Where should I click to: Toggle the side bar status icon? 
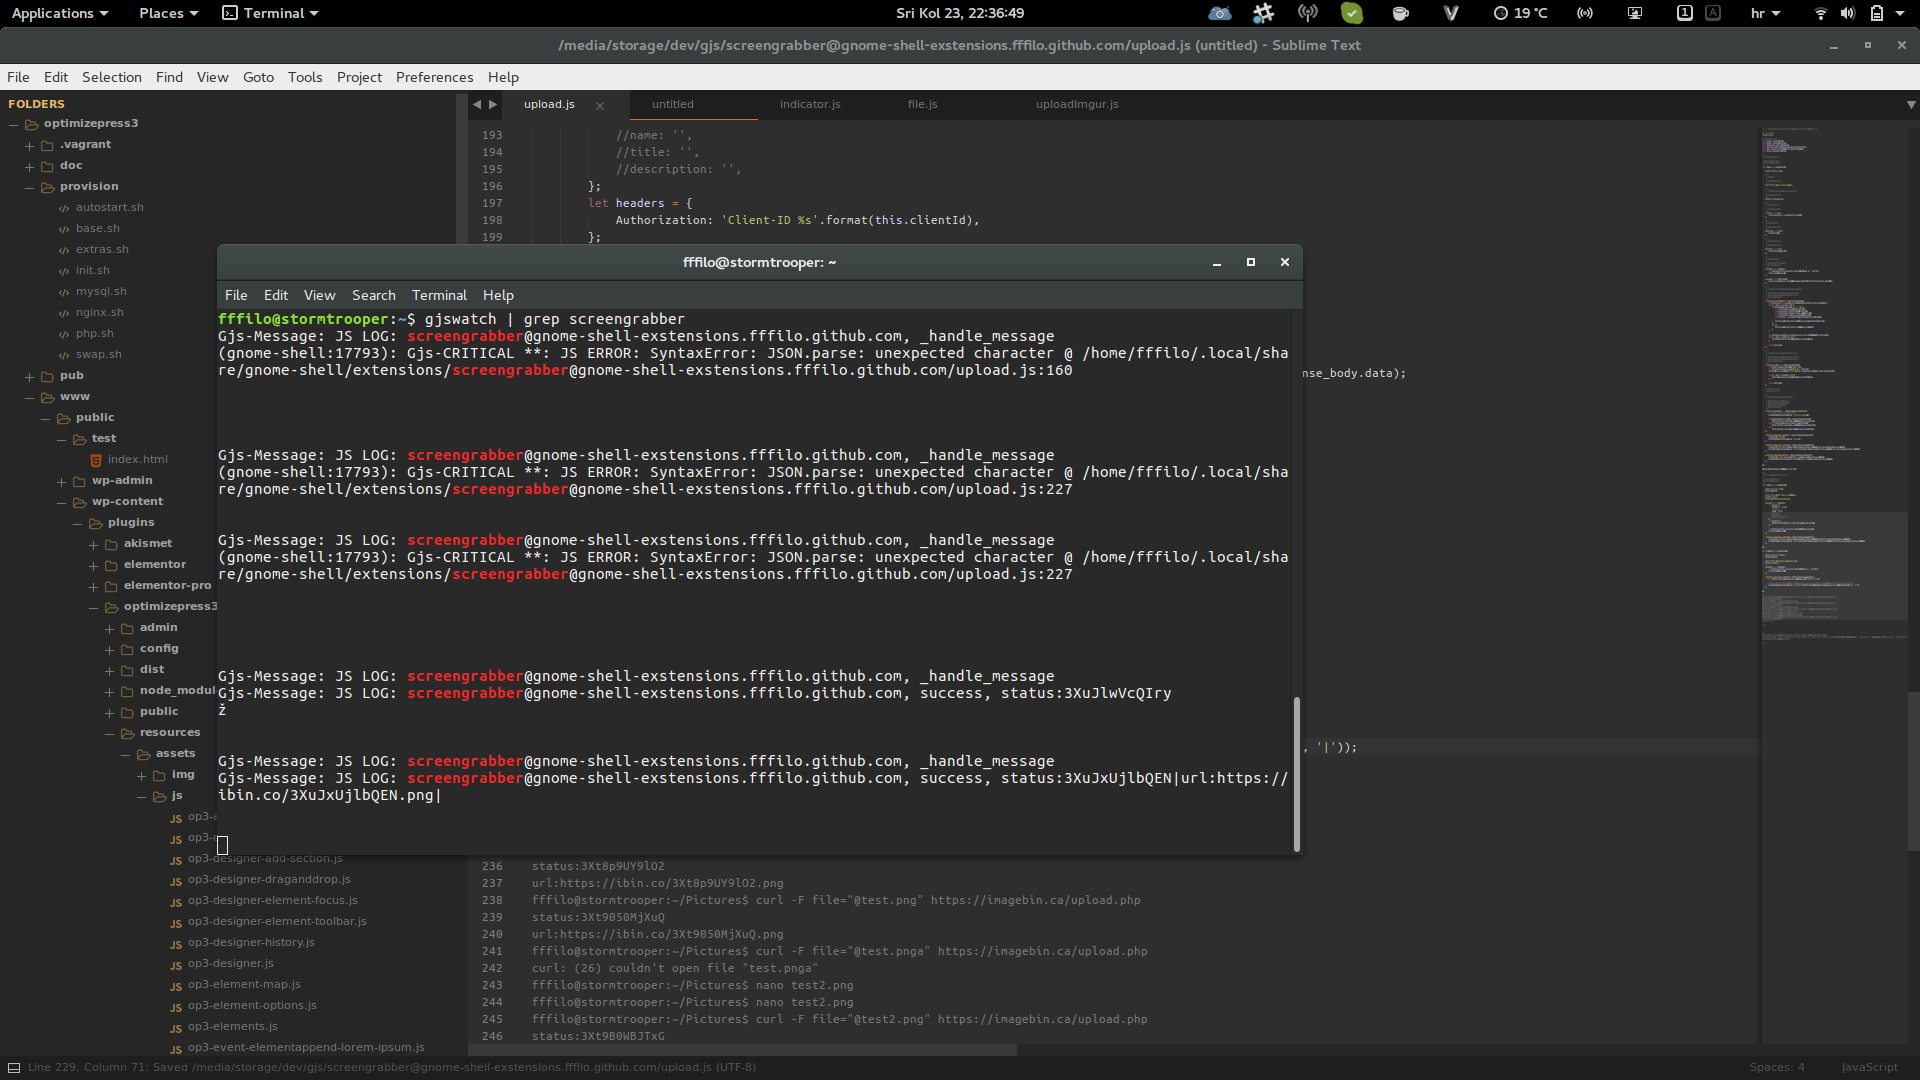pyautogui.click(x=14, y=1067)
